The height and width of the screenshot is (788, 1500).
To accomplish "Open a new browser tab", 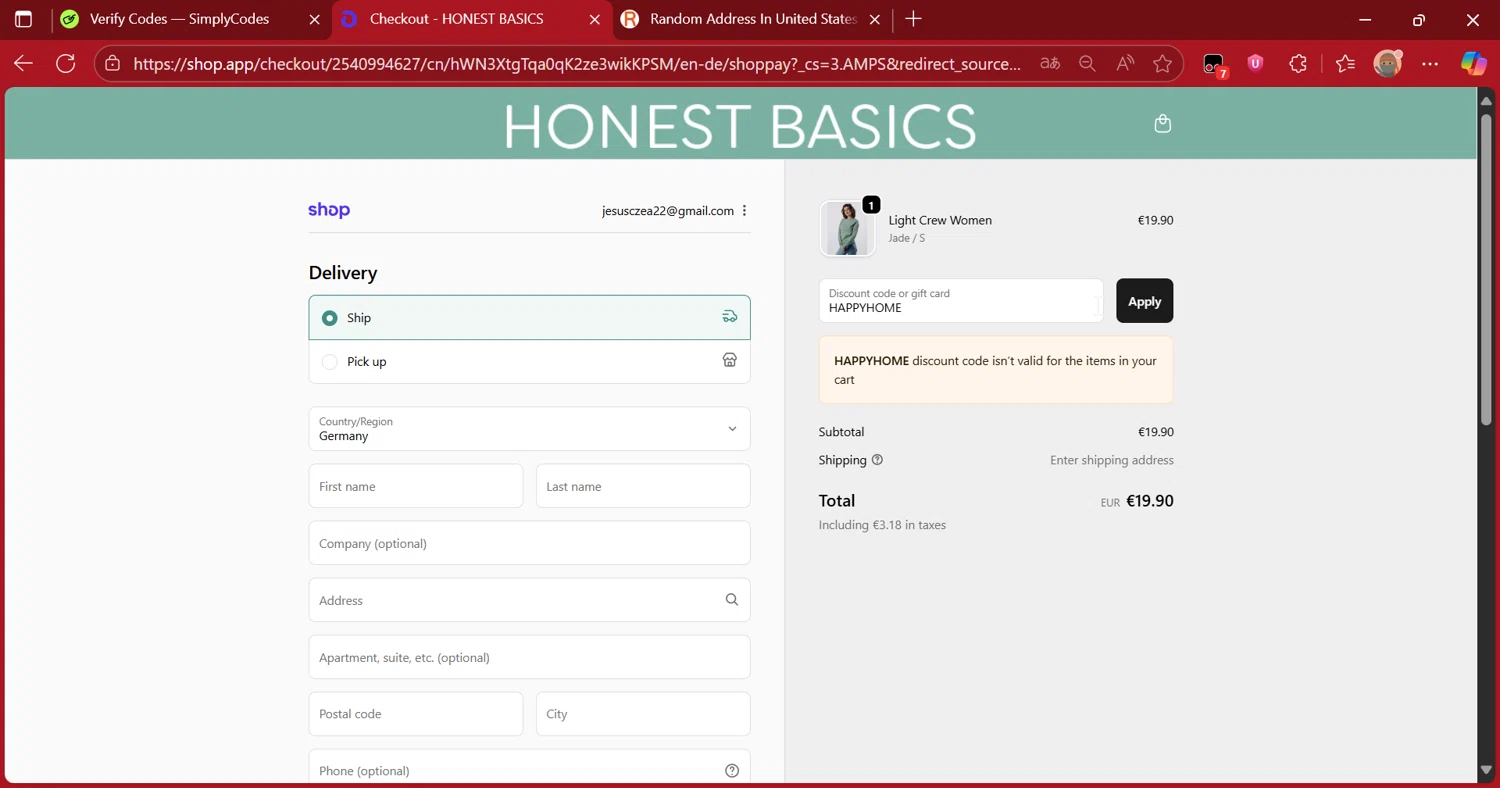I will tap(913, 19).
